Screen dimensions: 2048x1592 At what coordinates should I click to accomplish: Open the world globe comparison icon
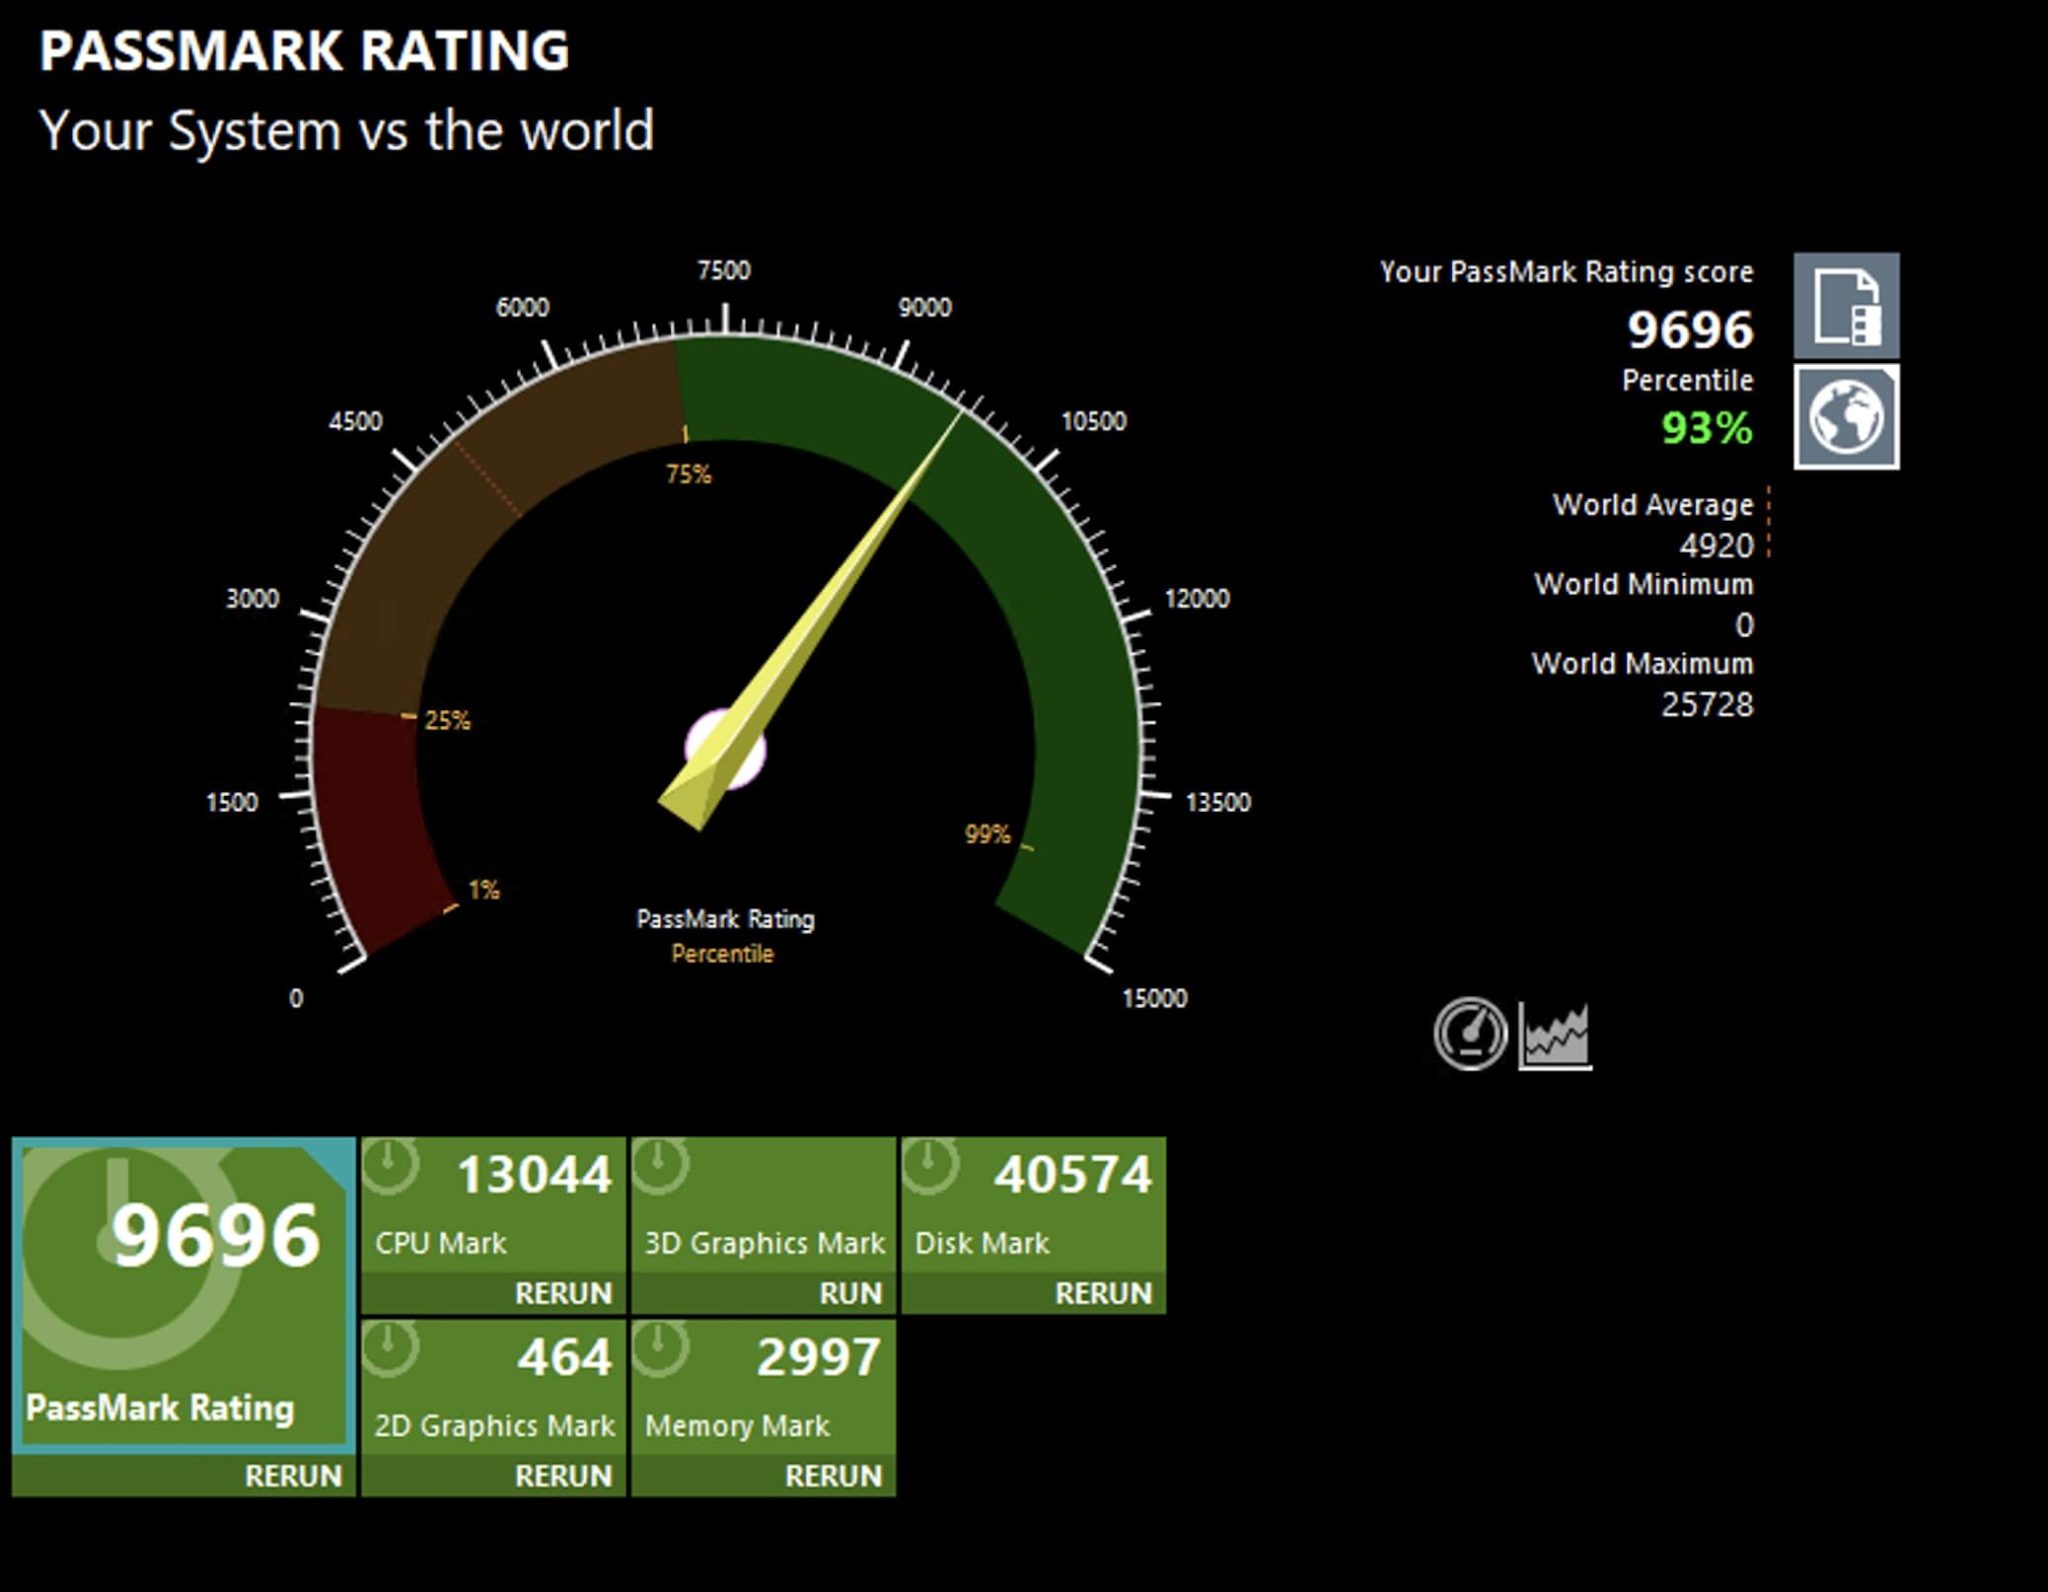[1846, 417]
